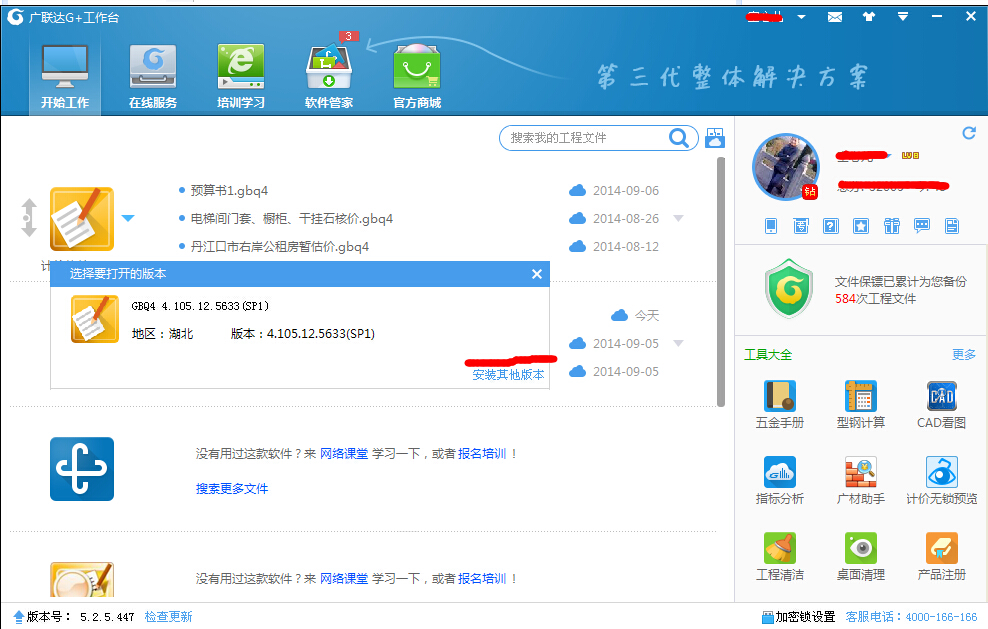
Task: Open file 丹江口市右岸公租房暂估价.gbq4
Action: [x=280, y=246]
